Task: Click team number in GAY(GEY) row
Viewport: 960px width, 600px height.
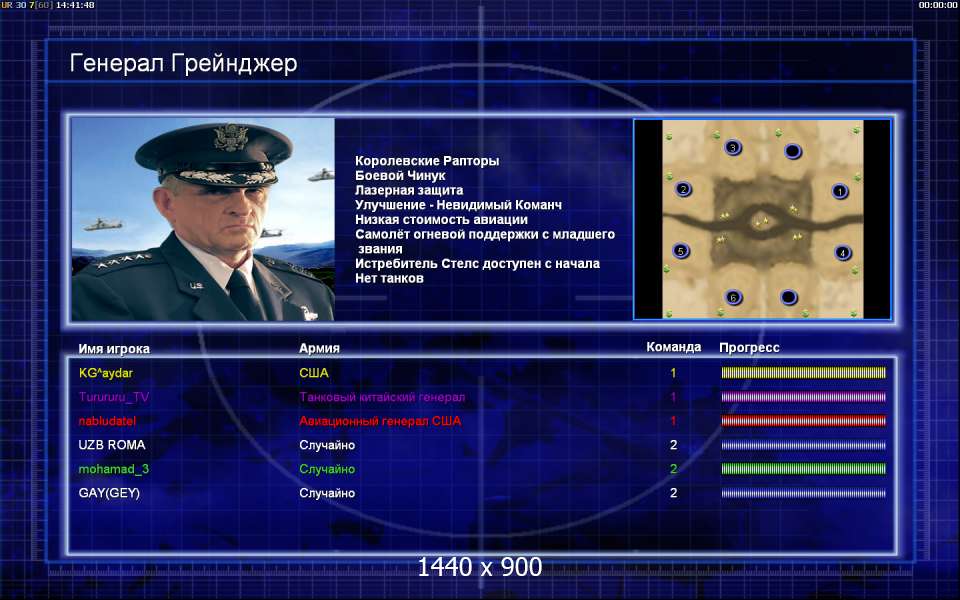Action: click(673, 493)
